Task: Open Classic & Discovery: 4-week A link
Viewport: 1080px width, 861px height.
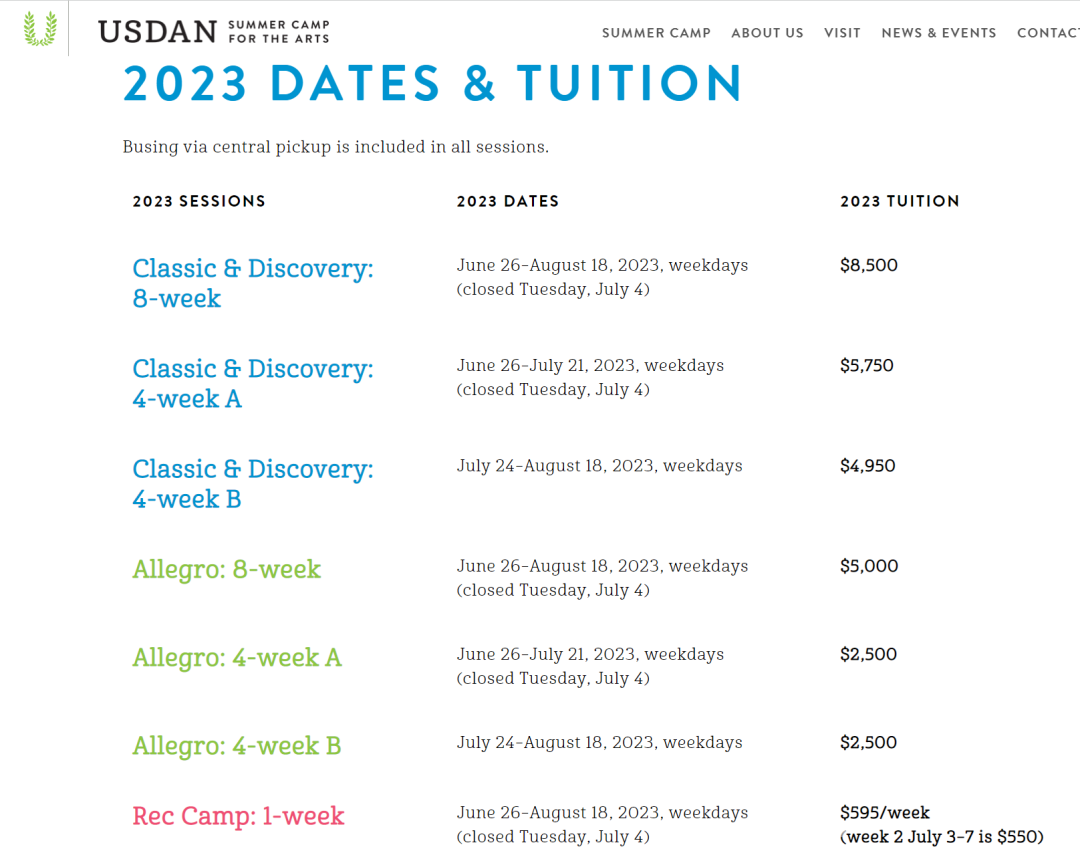Action: pyautogui.click(x=253, y=384)
